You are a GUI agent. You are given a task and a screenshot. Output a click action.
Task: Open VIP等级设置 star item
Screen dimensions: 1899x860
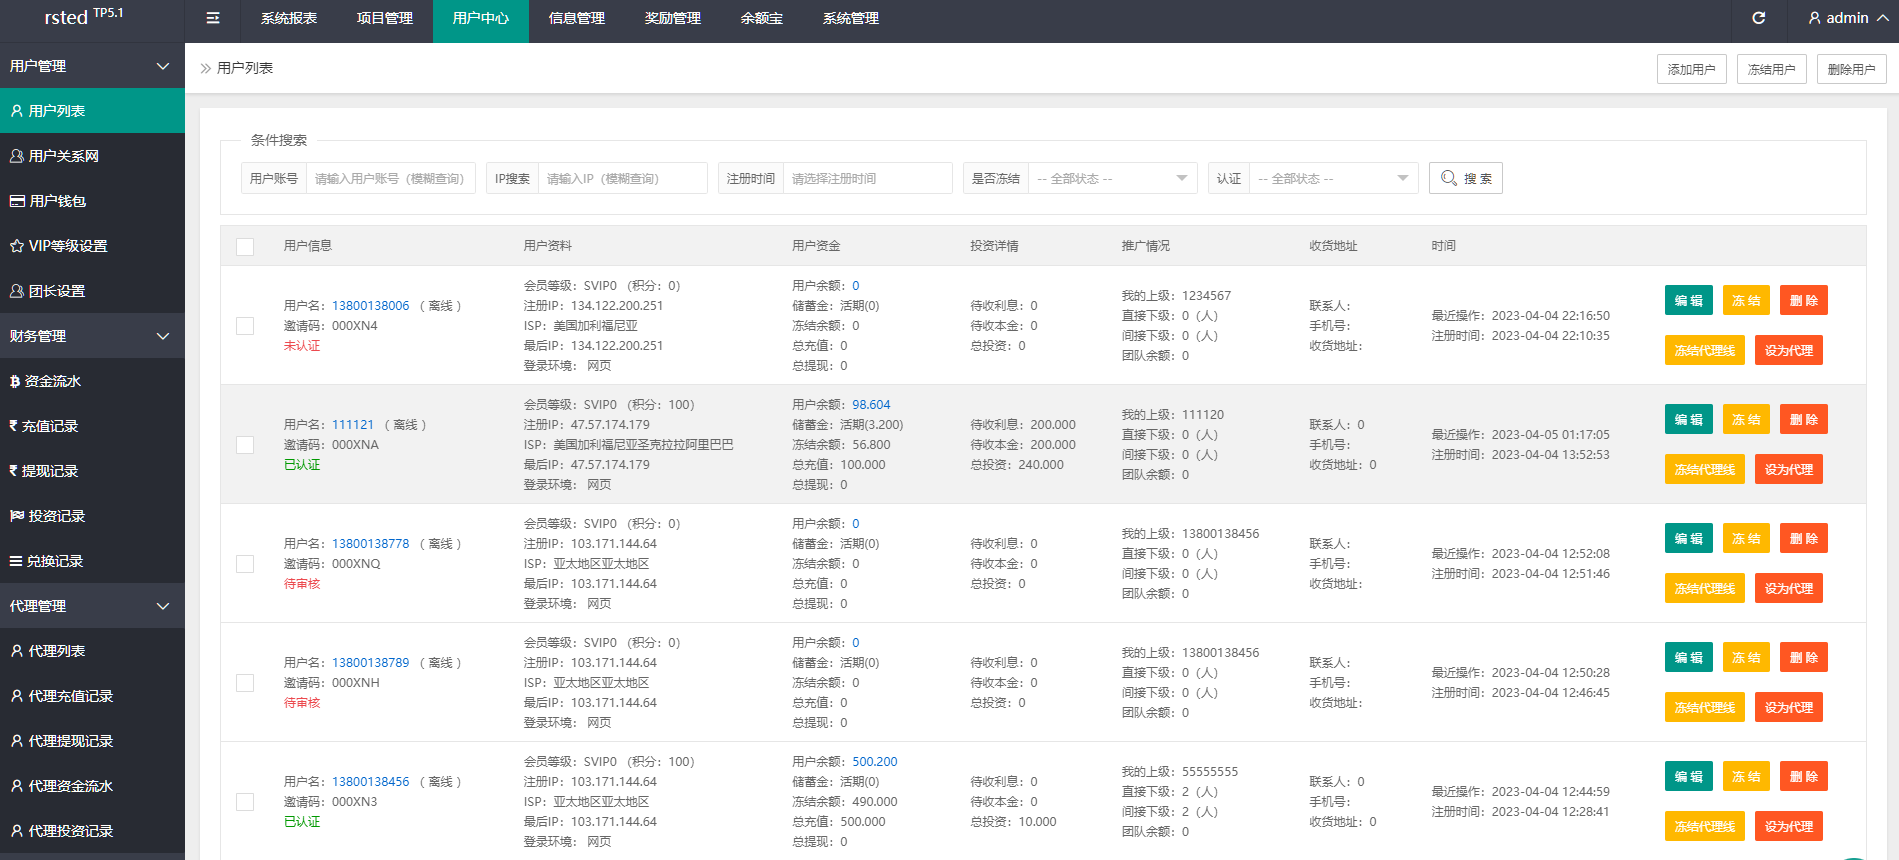pyautogui.click(x=67, y=246)
